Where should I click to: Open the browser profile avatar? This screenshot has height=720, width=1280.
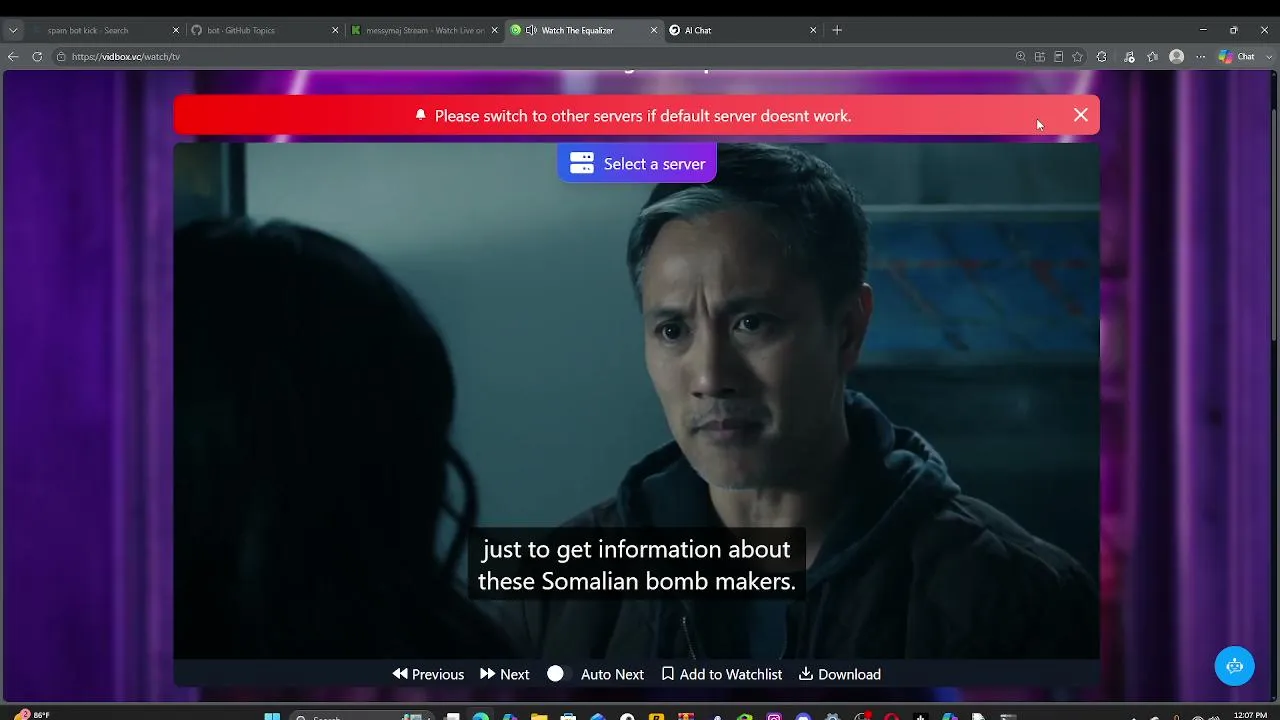(x=1177, y=57)
